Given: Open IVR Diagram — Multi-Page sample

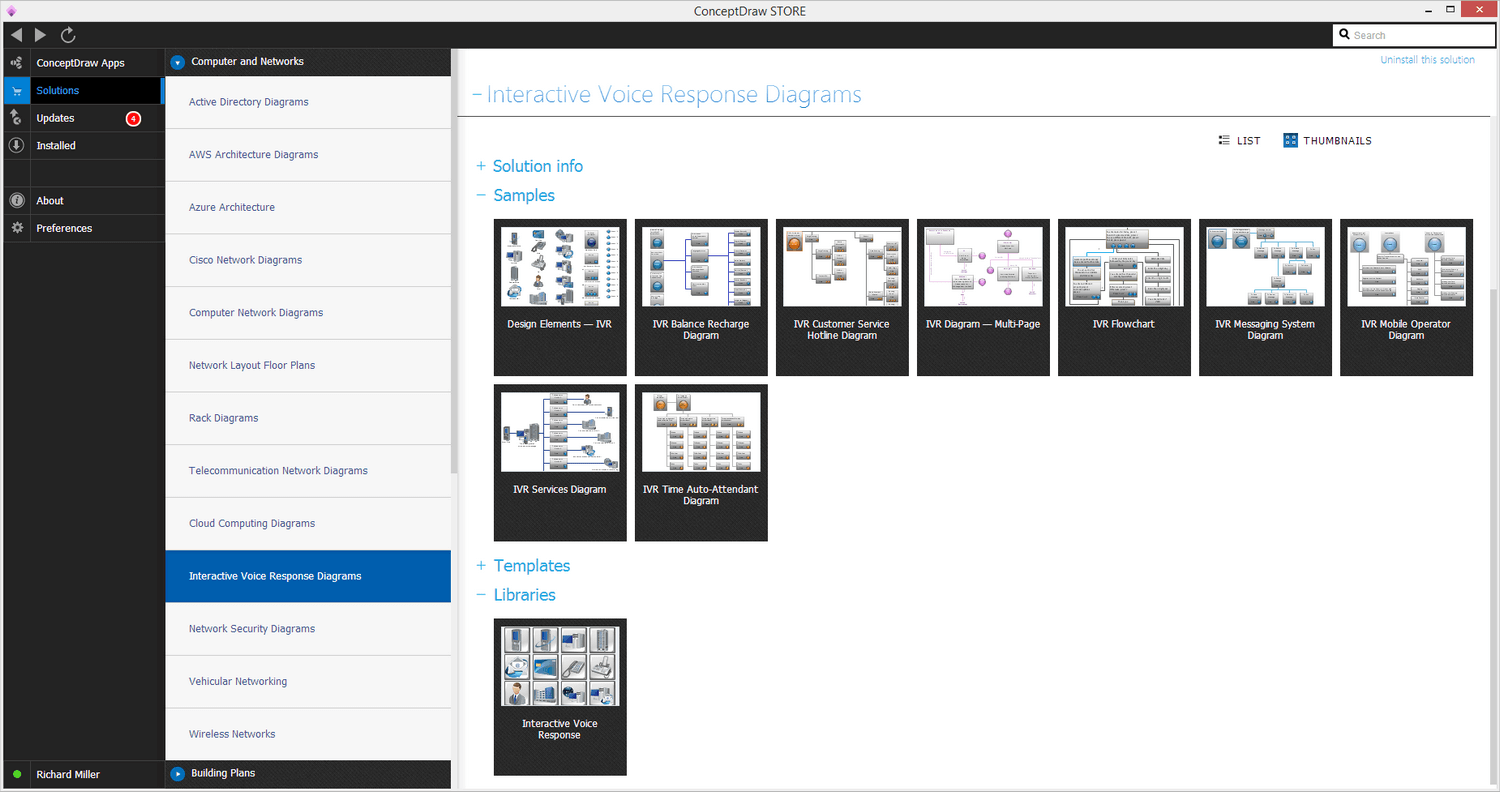Looking at the screenshot, I should coord(983,297).
